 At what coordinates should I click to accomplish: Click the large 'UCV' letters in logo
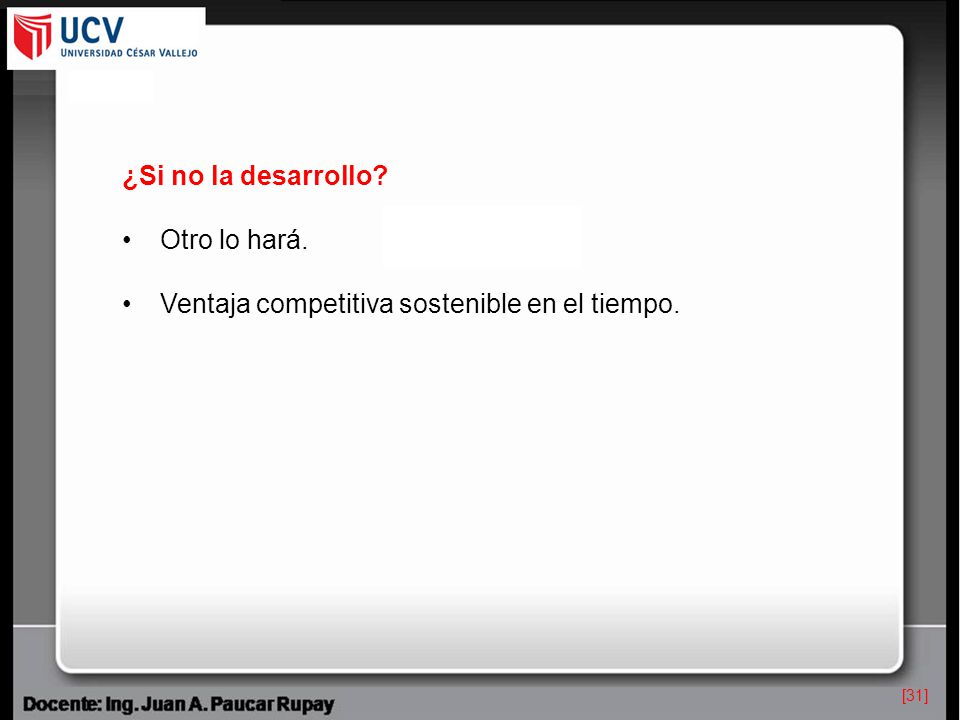click(92, 29)
